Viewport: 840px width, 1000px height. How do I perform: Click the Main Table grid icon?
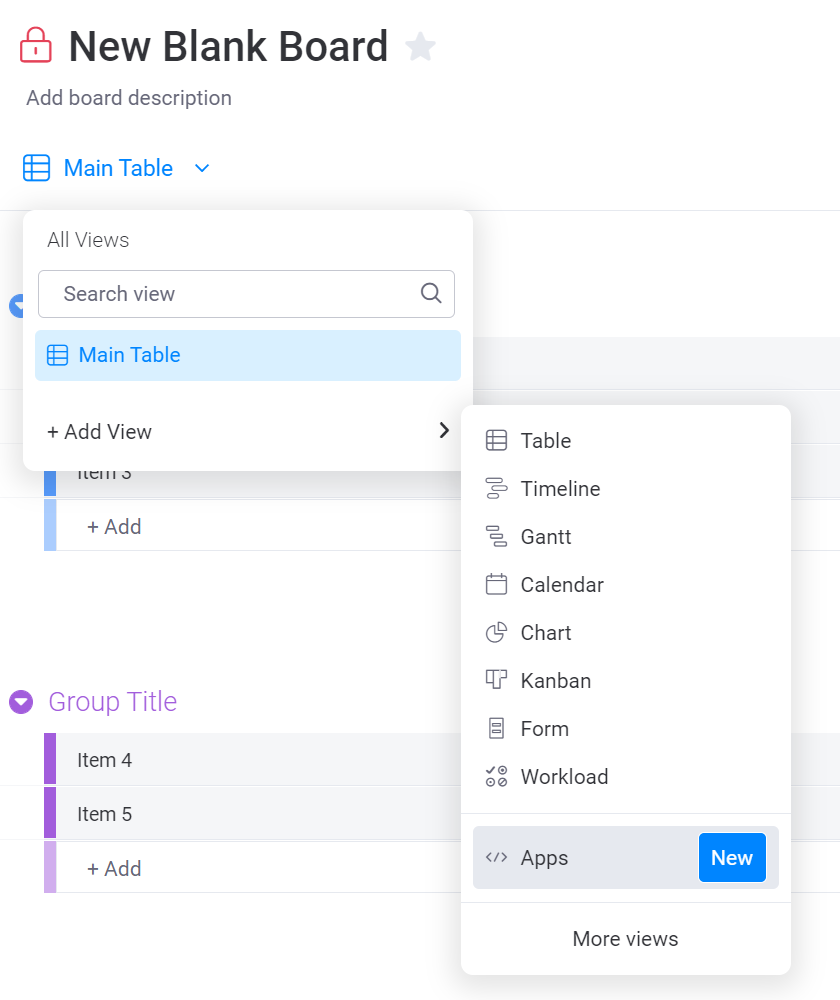coord(36,168)
